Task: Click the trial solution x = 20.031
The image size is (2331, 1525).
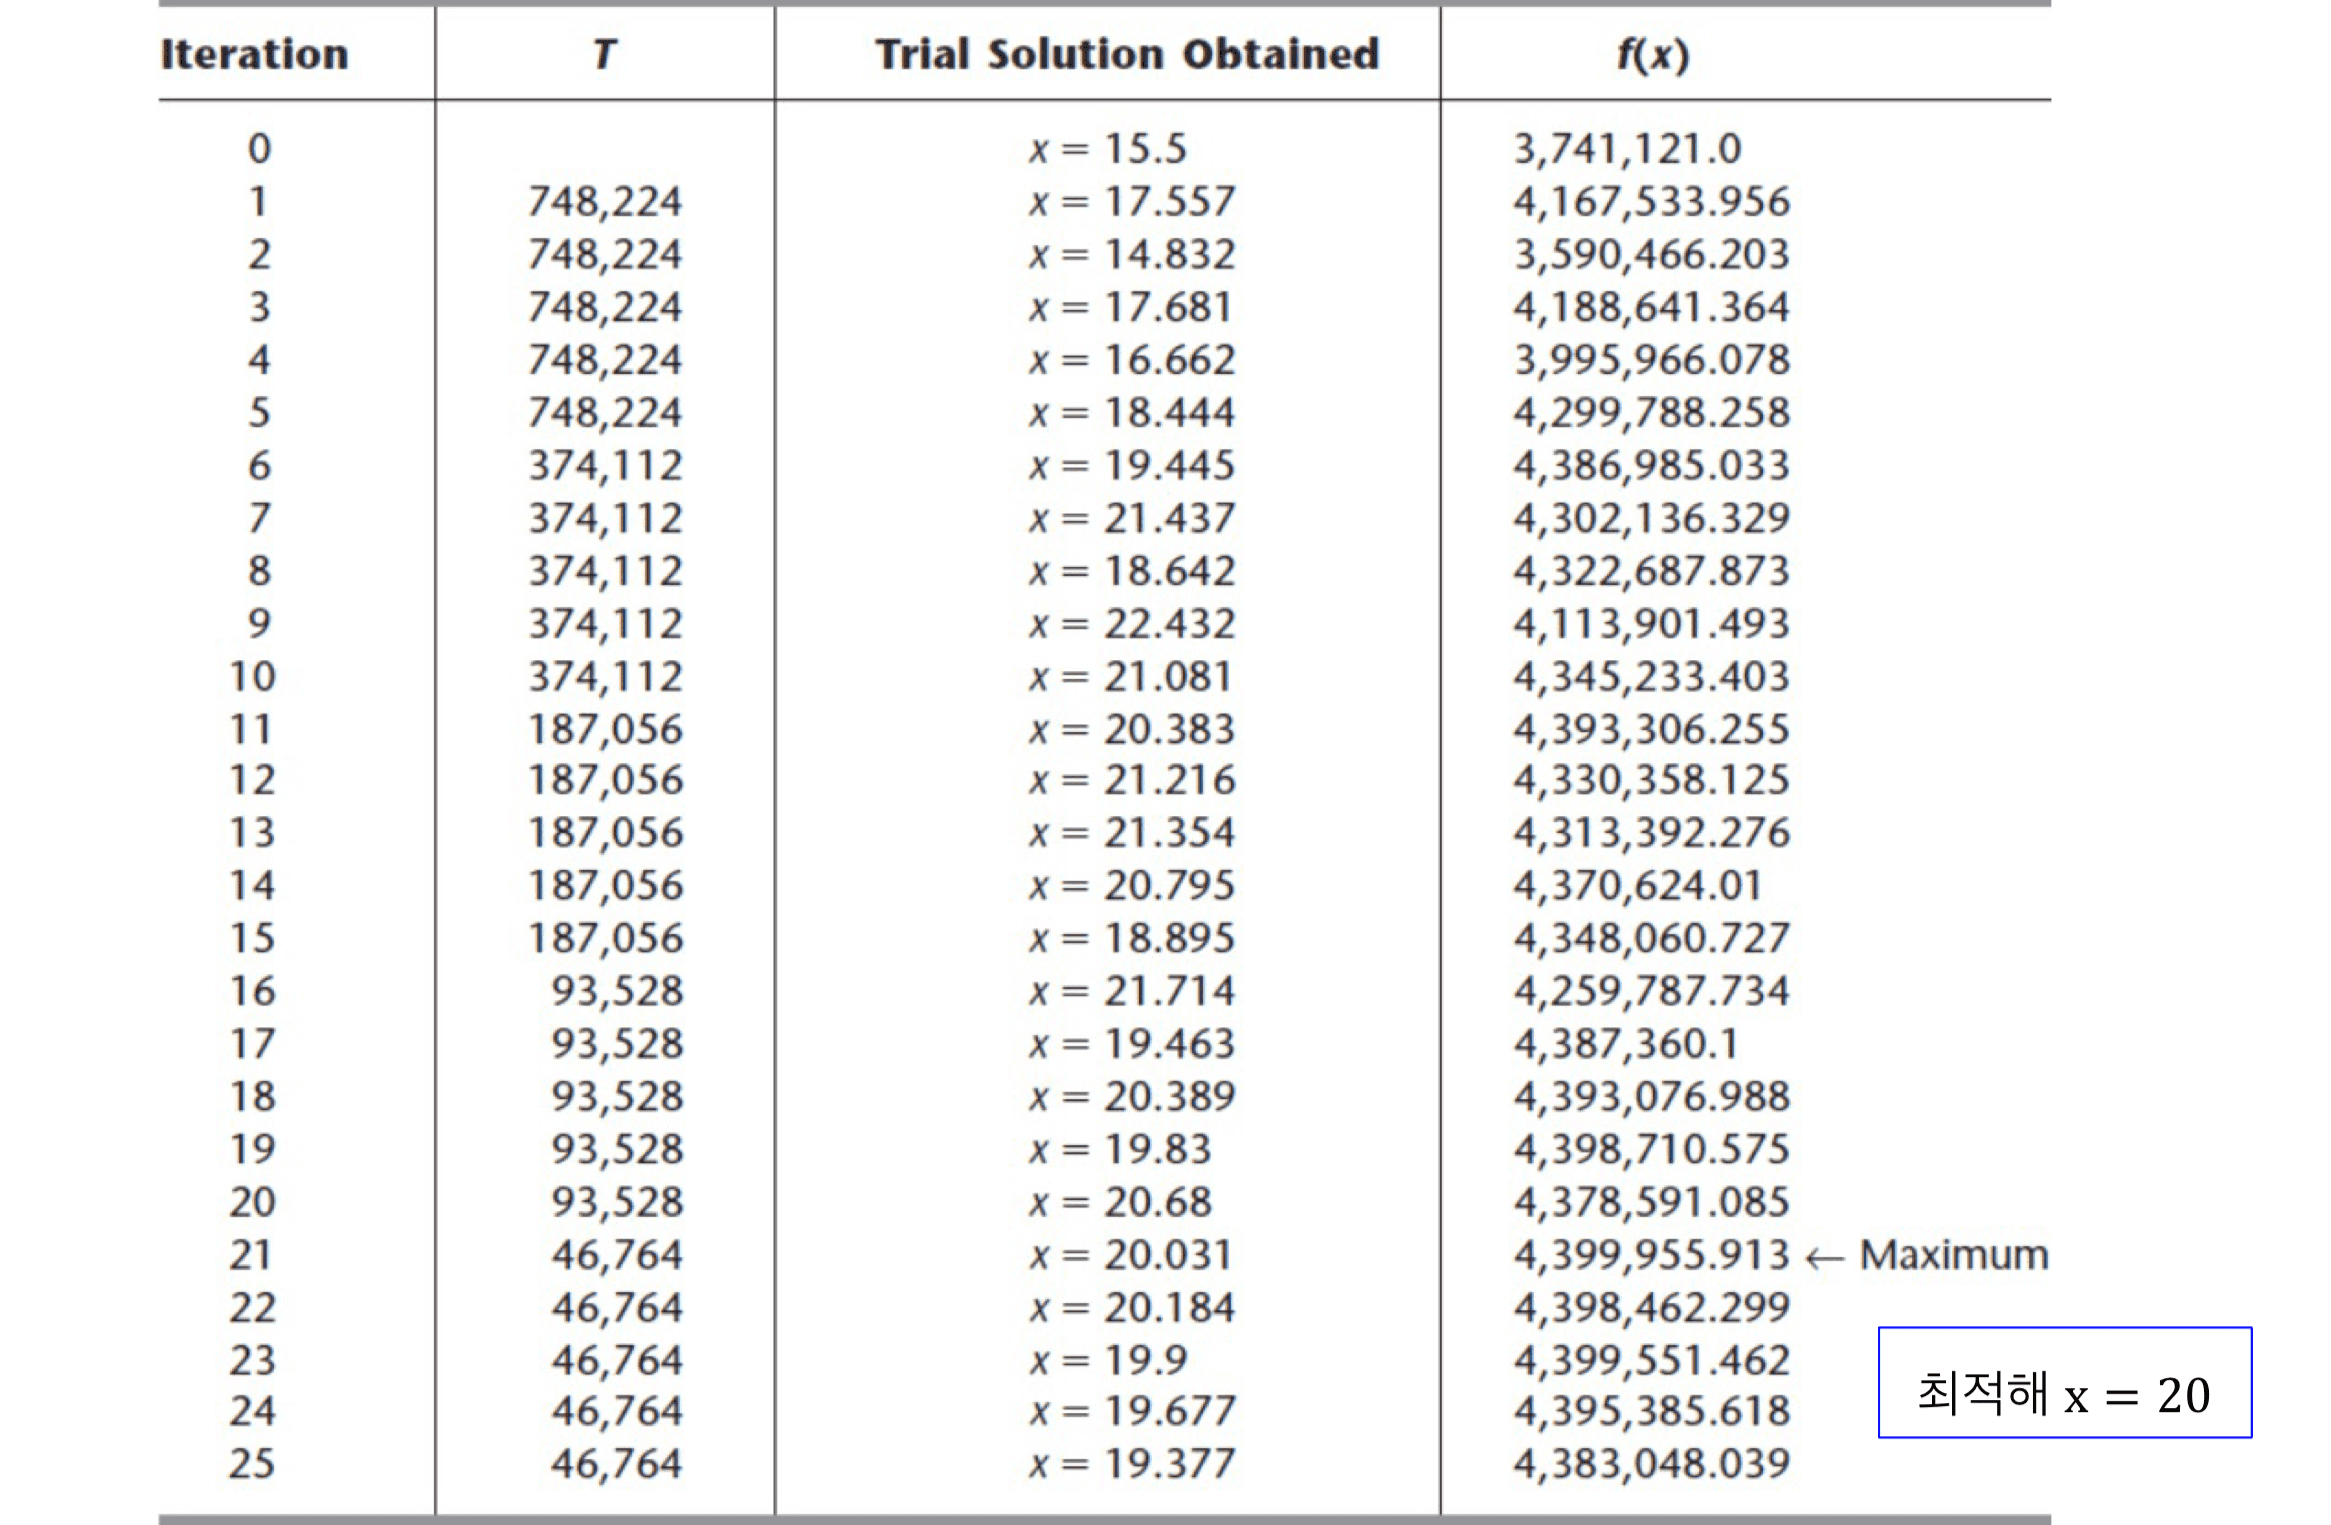Action: pos(1131,1255)
